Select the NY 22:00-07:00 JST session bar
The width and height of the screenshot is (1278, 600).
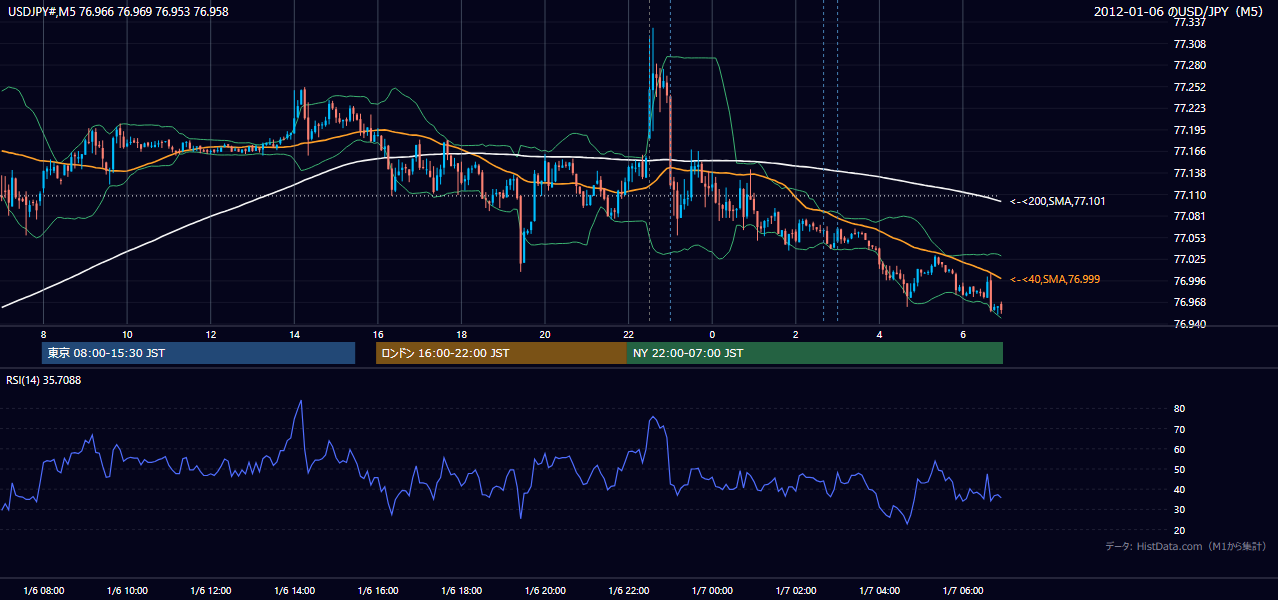point(815,353)
